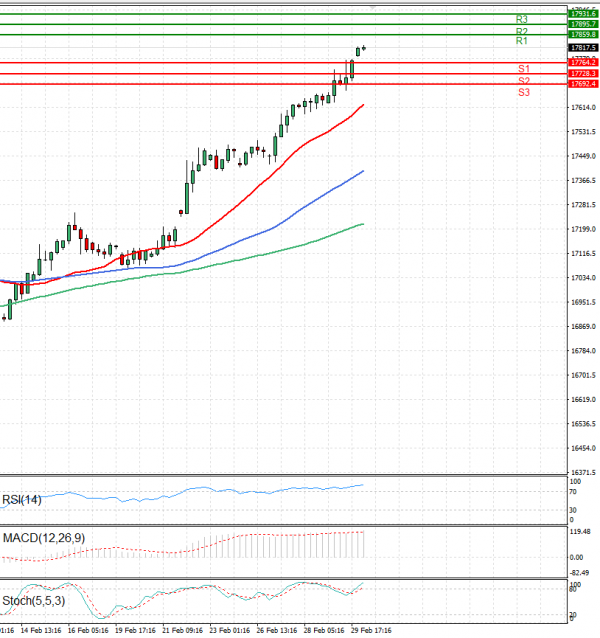Click the MACD scale value -82.49
Image resolution: width=600 pixels, height=638 pixels.
pos(579,572)
